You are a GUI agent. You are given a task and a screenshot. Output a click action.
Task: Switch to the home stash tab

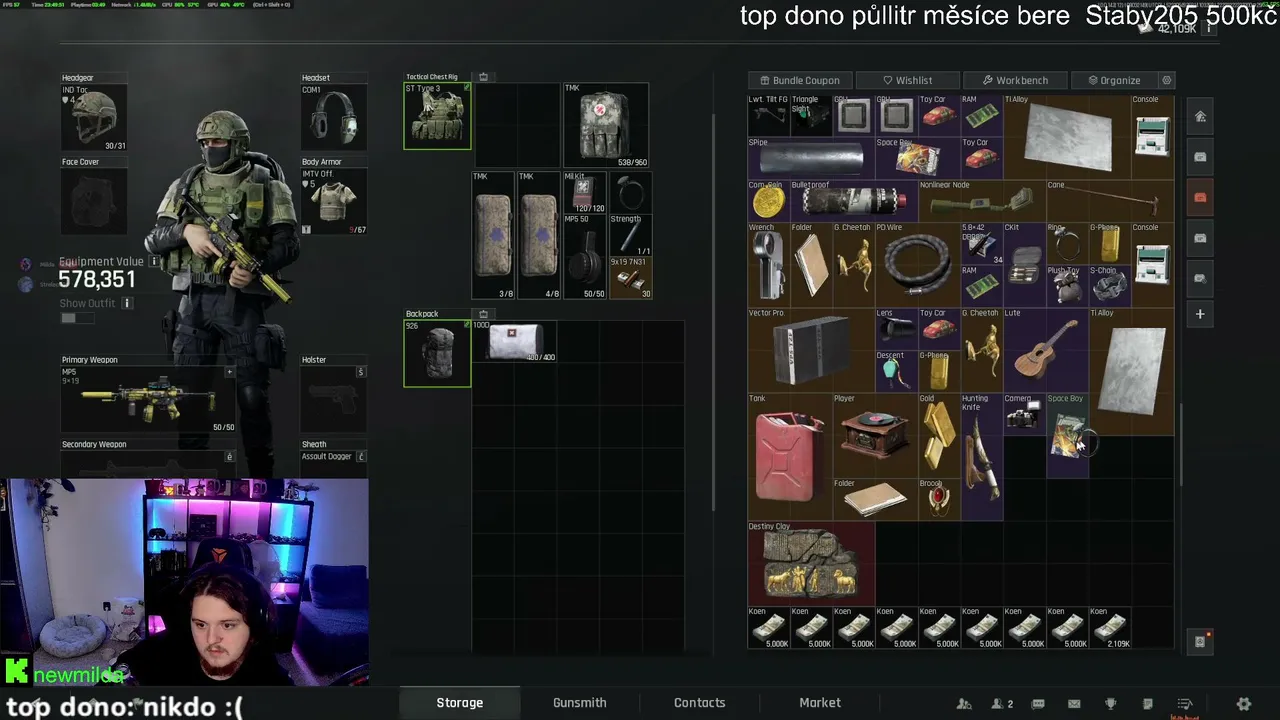click(1200, 117)
